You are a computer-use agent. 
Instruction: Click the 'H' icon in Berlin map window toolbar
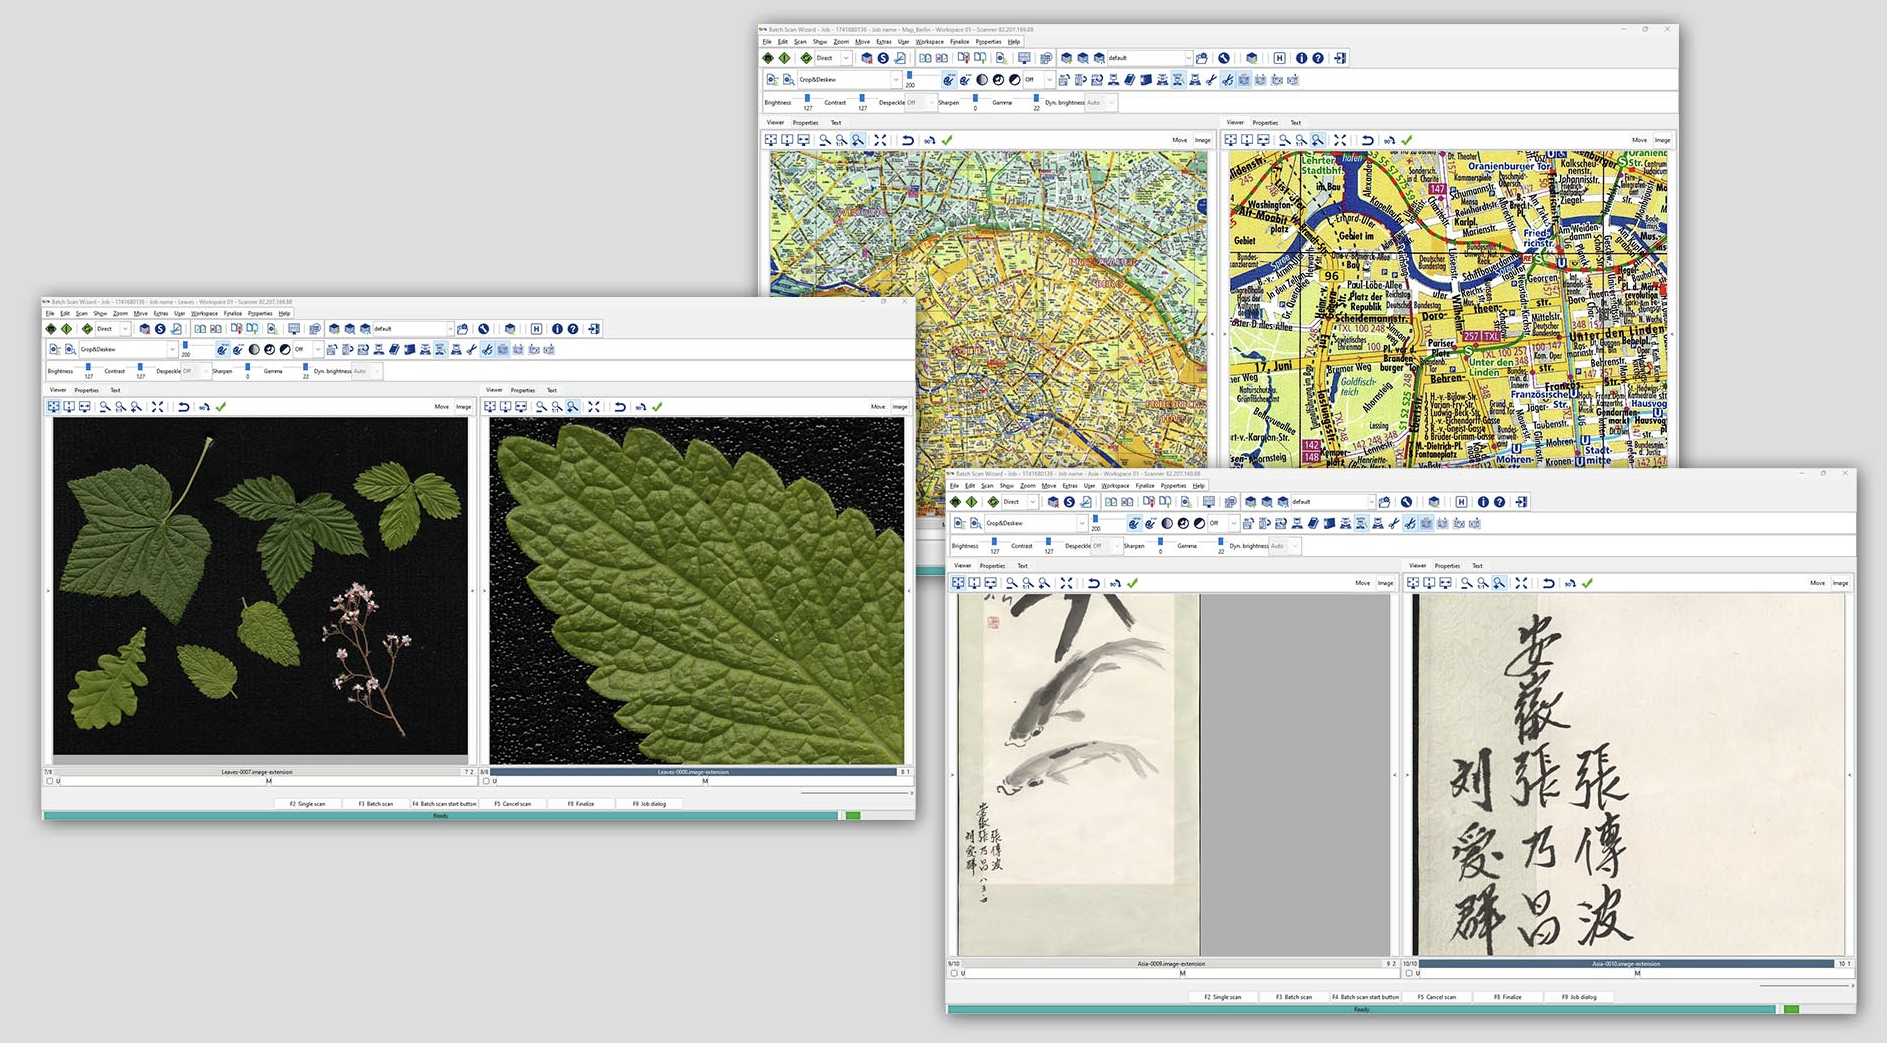point(1279,58)
